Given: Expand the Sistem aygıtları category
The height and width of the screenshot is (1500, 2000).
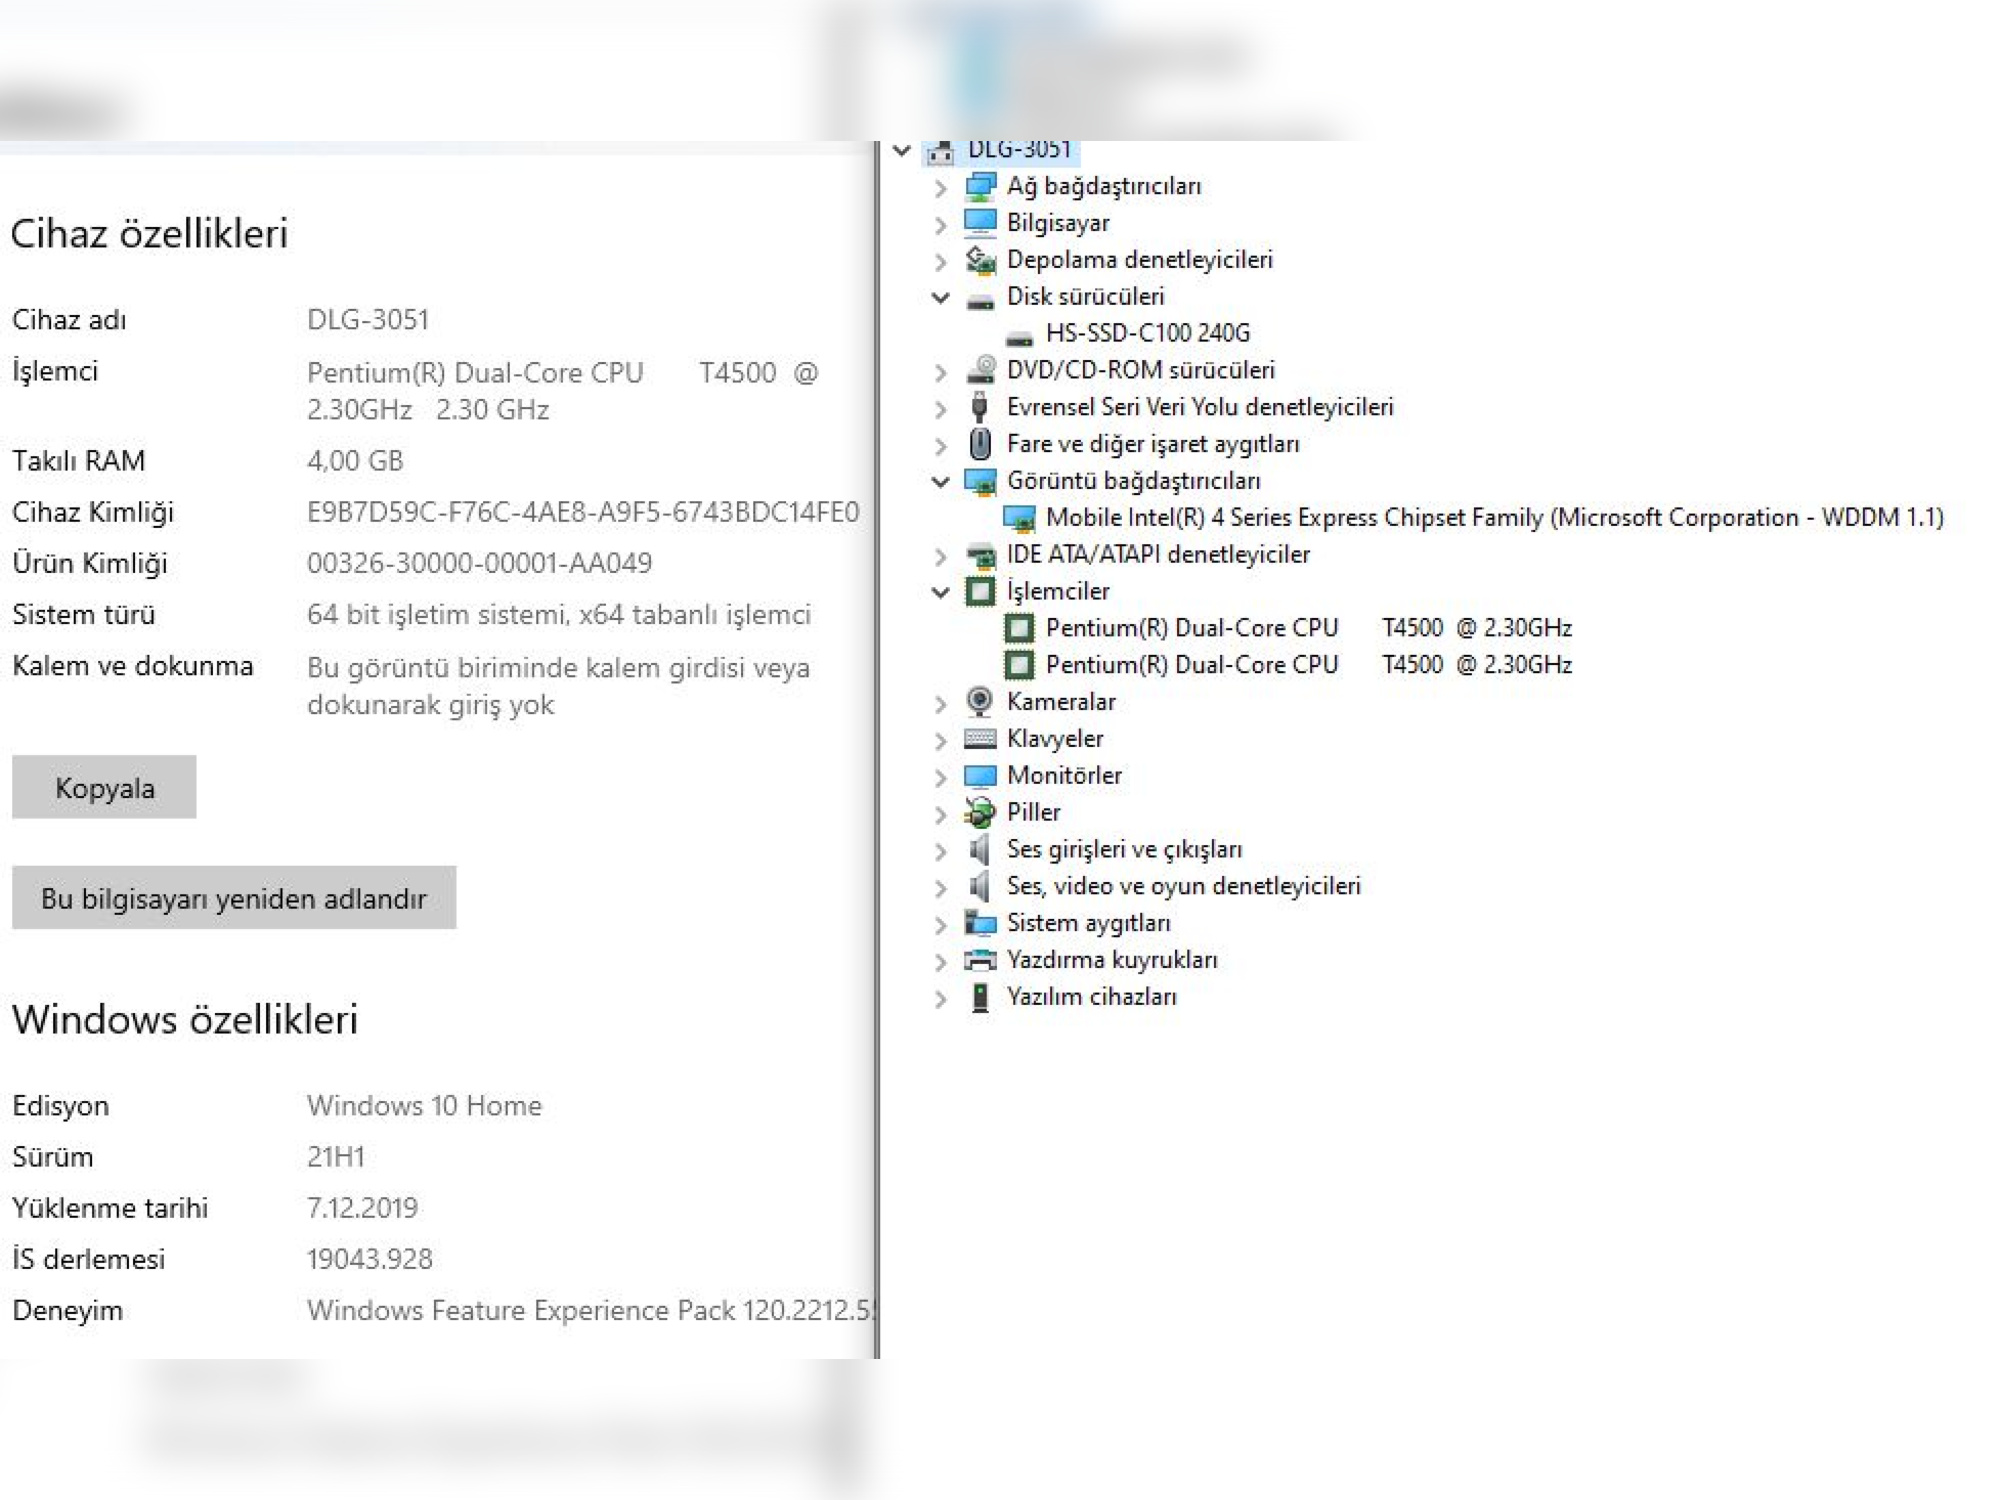Looking at the screenshot, I should coord(940,924).
